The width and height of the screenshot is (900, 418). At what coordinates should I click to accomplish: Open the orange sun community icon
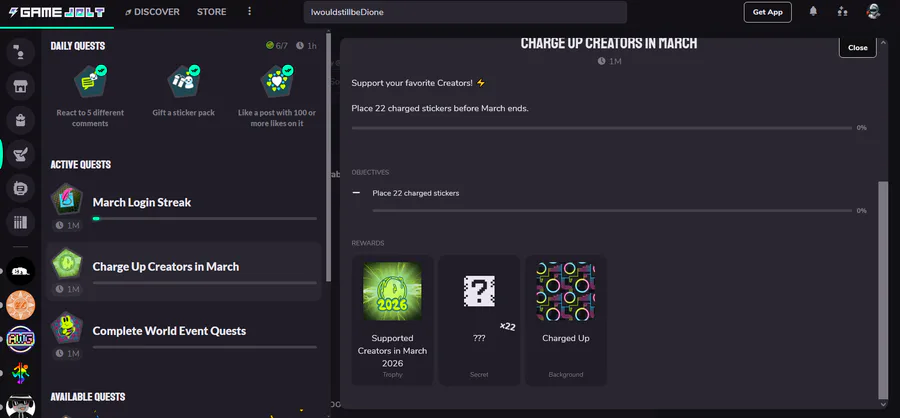click(x=21, y=305)
